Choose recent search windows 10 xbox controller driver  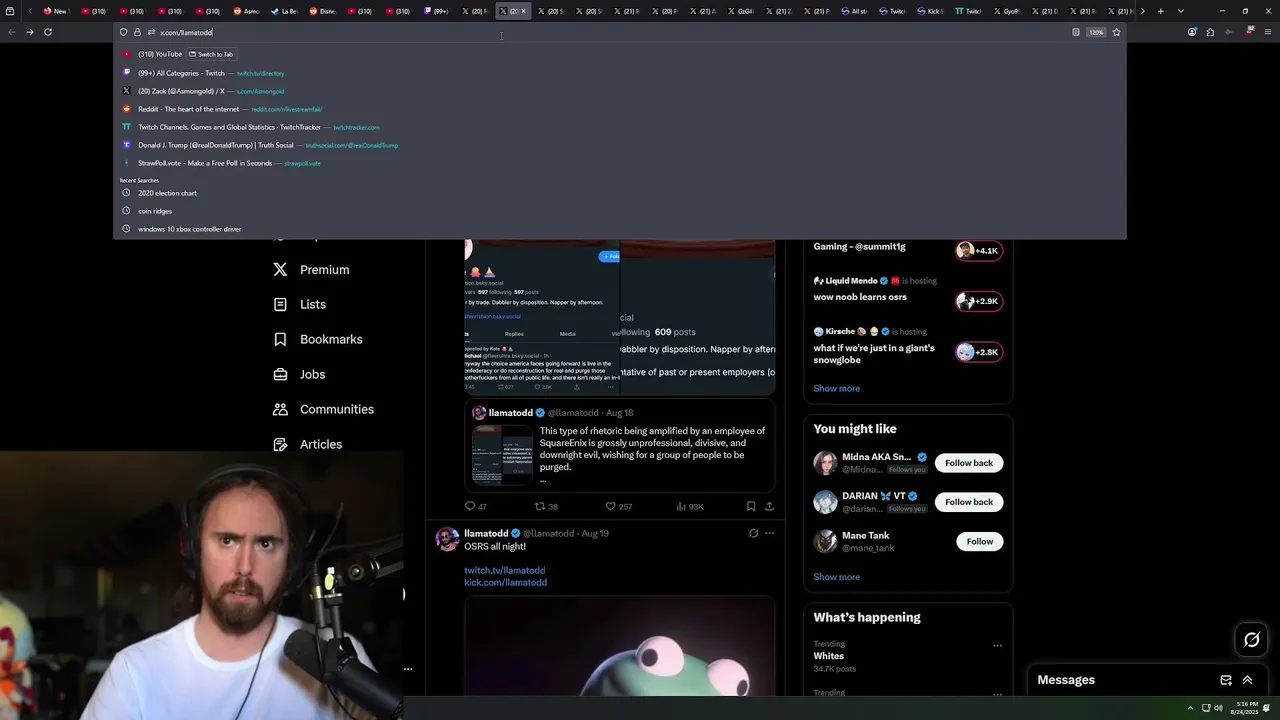(x=619, y=229)
